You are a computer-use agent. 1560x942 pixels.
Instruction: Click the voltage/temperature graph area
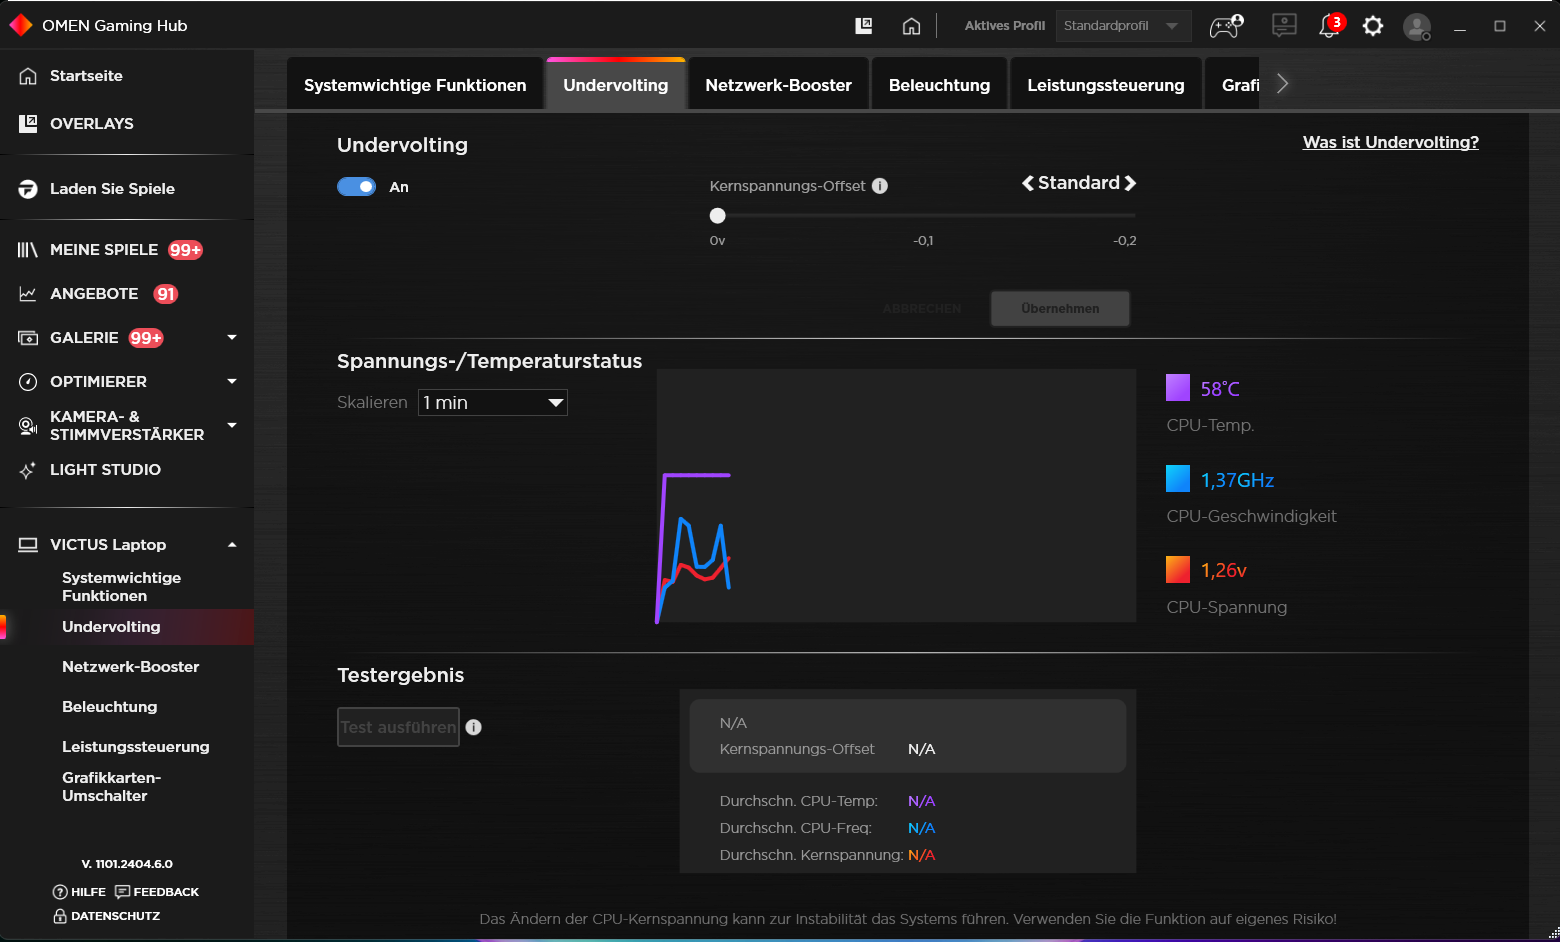[896, 496]
